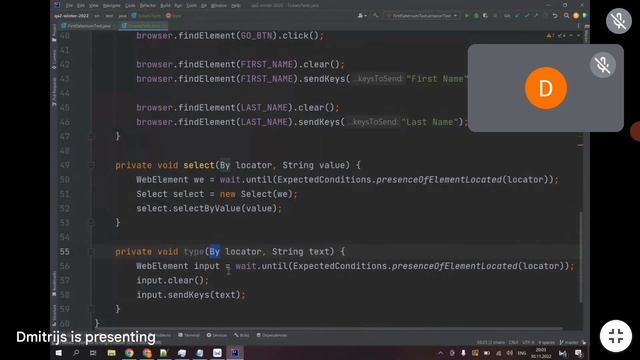The height and width of the screenshot is (360, 640).
Task: Toggle your muted microphone indicator top right
Action: pyautogui.click(x=619, y=21)
